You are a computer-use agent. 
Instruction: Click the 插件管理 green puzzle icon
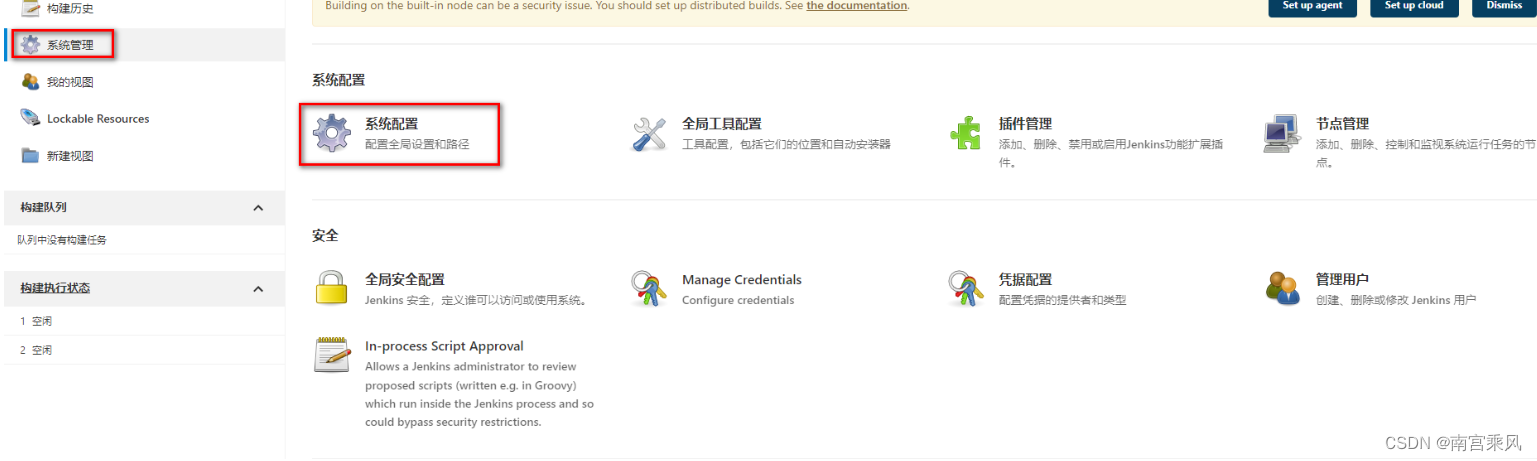tap(965, 134)
